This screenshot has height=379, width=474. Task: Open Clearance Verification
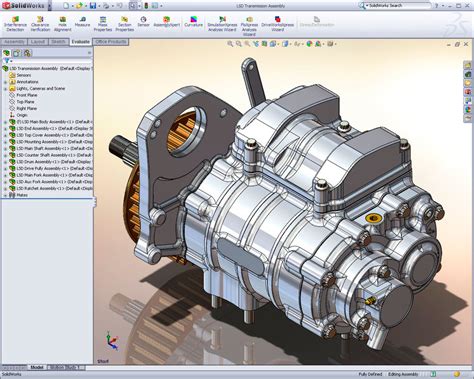pos(40,24)
